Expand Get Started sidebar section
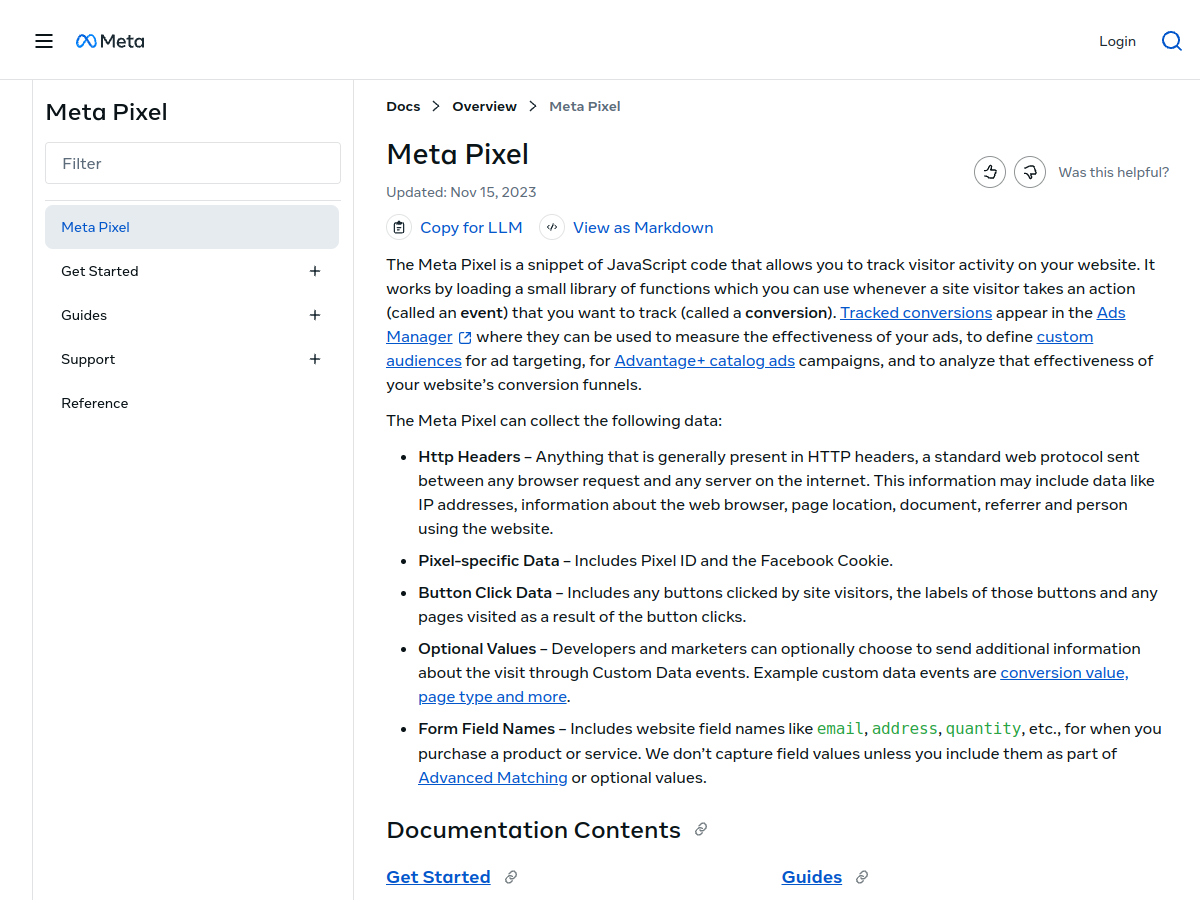 [315, 271]
